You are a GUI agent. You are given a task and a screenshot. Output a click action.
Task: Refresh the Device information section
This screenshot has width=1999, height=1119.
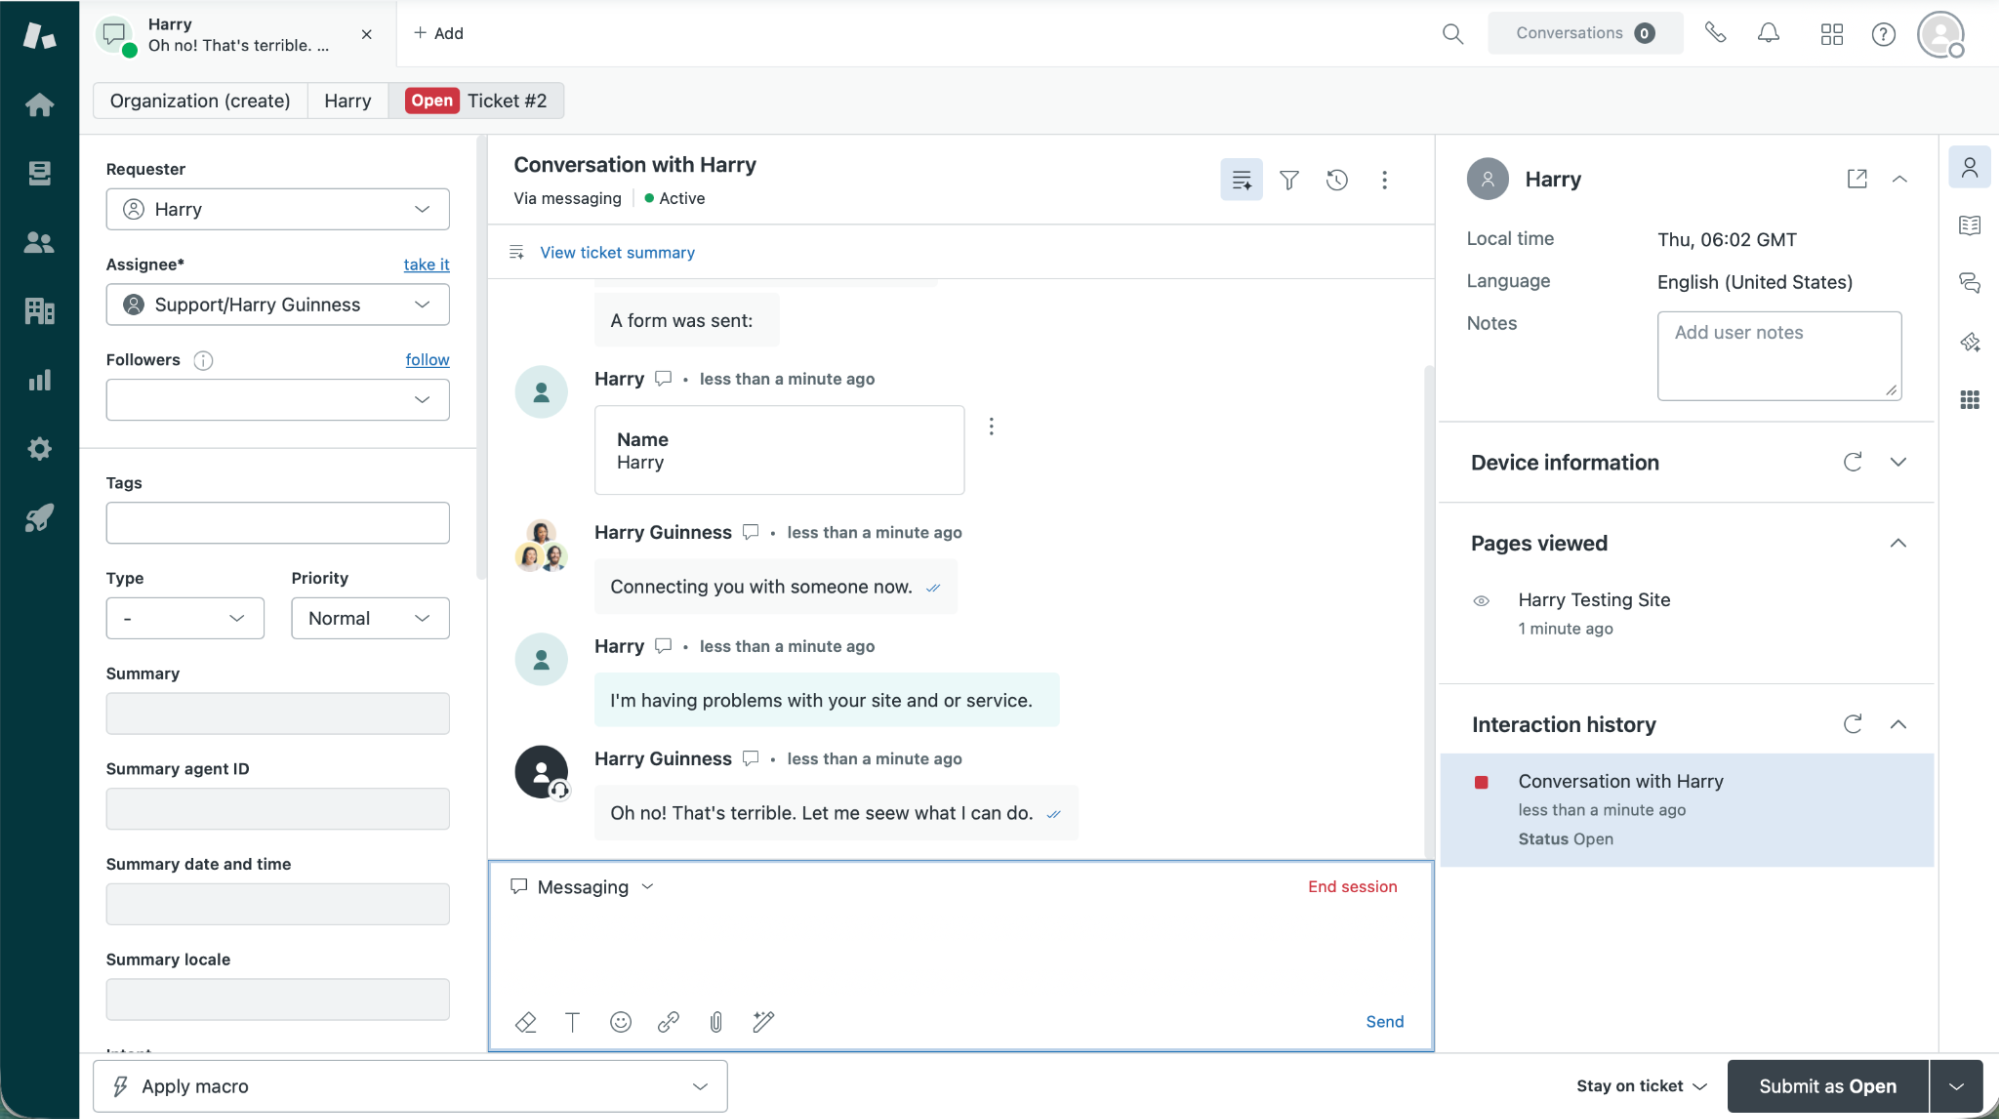(1853, 462)
